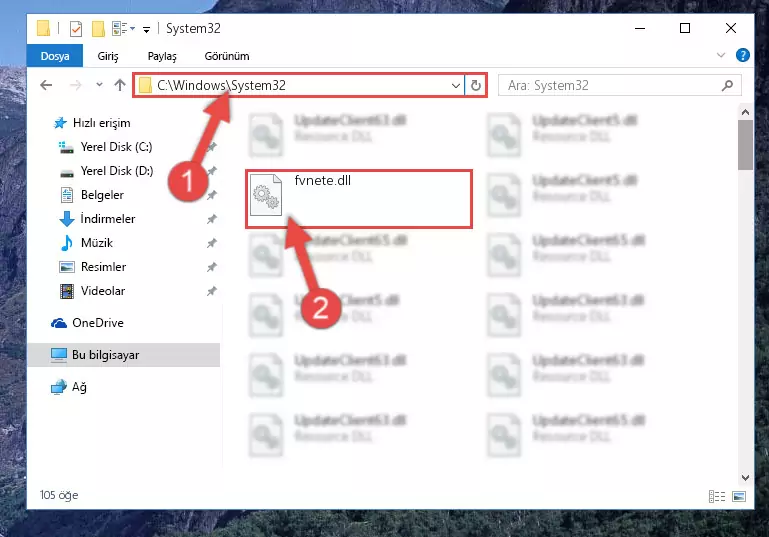Image resolution: width=769 pixels, height=537 pixels.
Task: Switch to the Görünüm ribbon tab
Action: [227, 56]
